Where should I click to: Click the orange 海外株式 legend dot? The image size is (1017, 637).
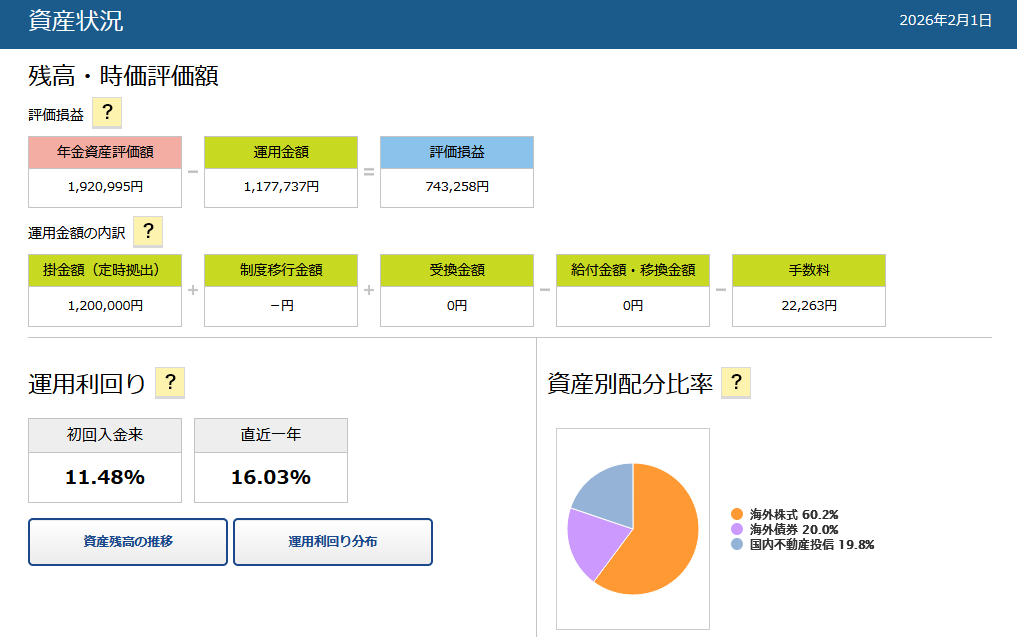[x=737, y=514]
